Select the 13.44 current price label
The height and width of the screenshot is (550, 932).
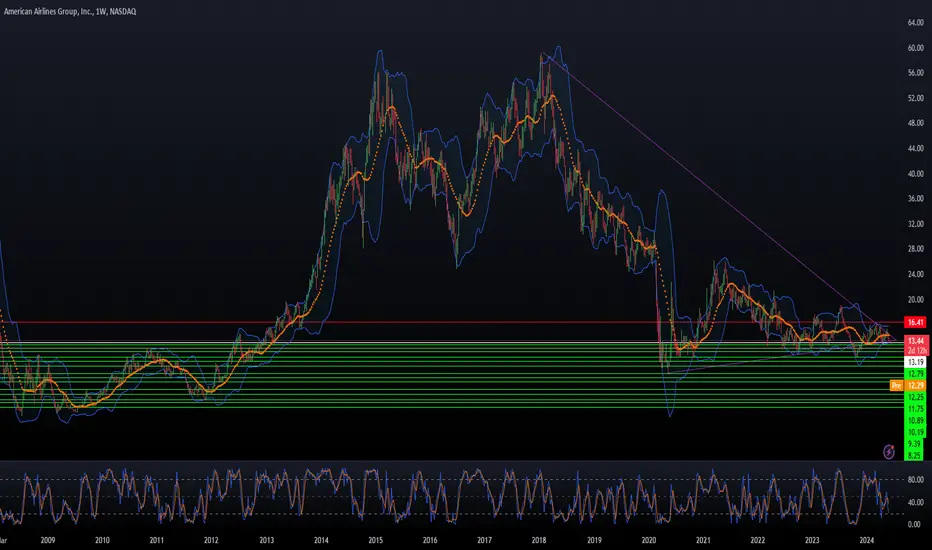916,341
